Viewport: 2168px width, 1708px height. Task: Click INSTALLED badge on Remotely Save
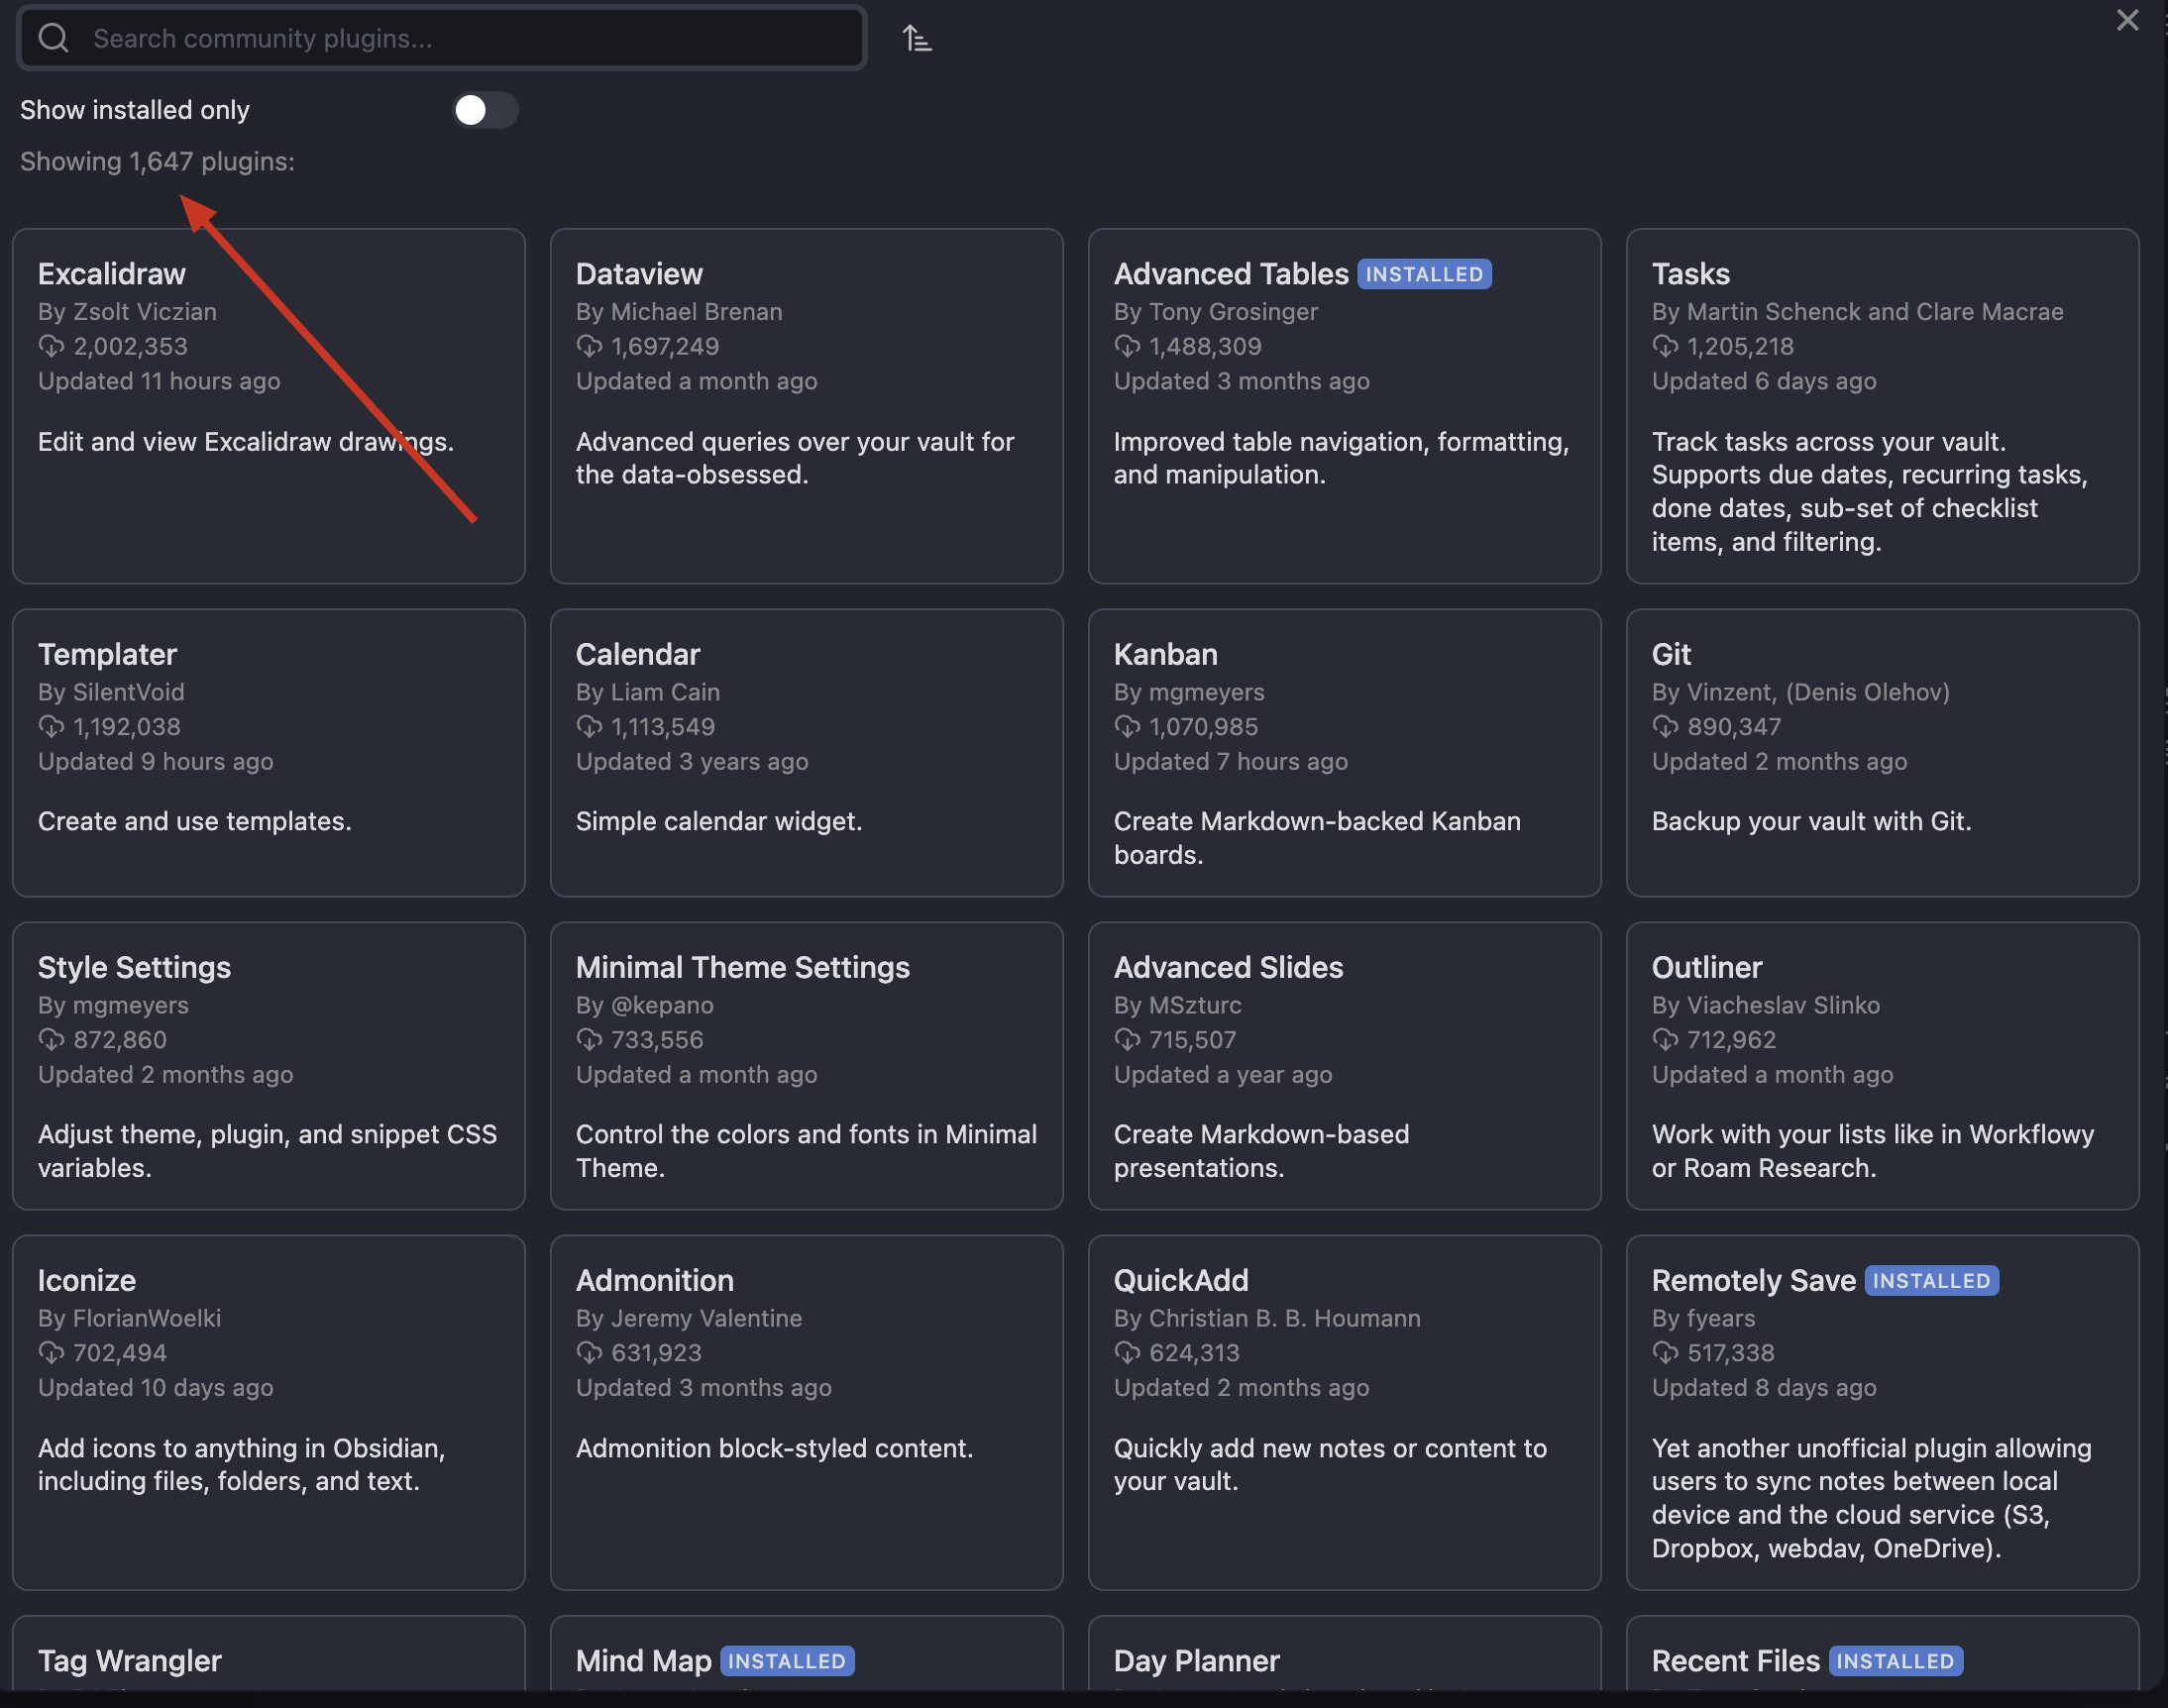pos(1931,1281)
